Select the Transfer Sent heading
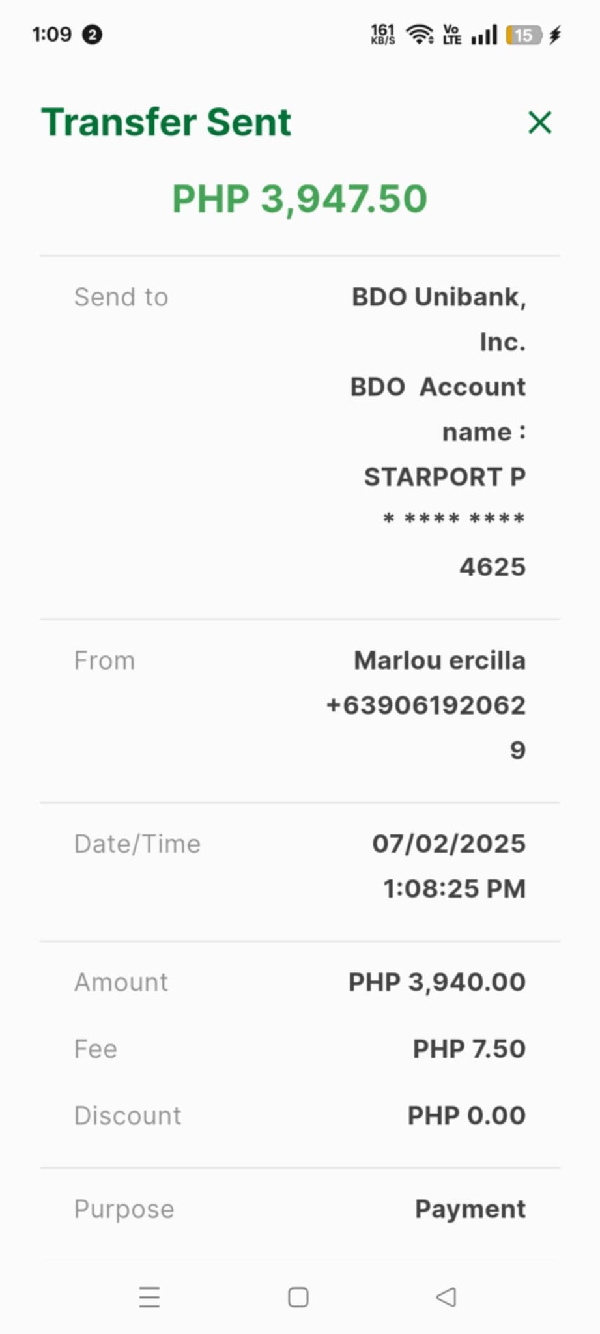 (166, 122)
